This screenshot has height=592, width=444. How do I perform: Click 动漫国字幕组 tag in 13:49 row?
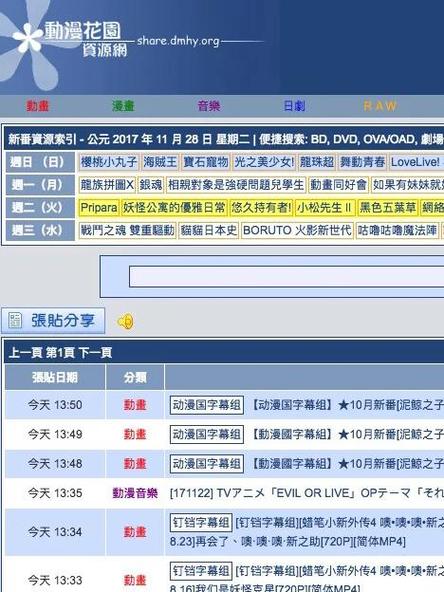pyautogui.click(x=207, y=434)
